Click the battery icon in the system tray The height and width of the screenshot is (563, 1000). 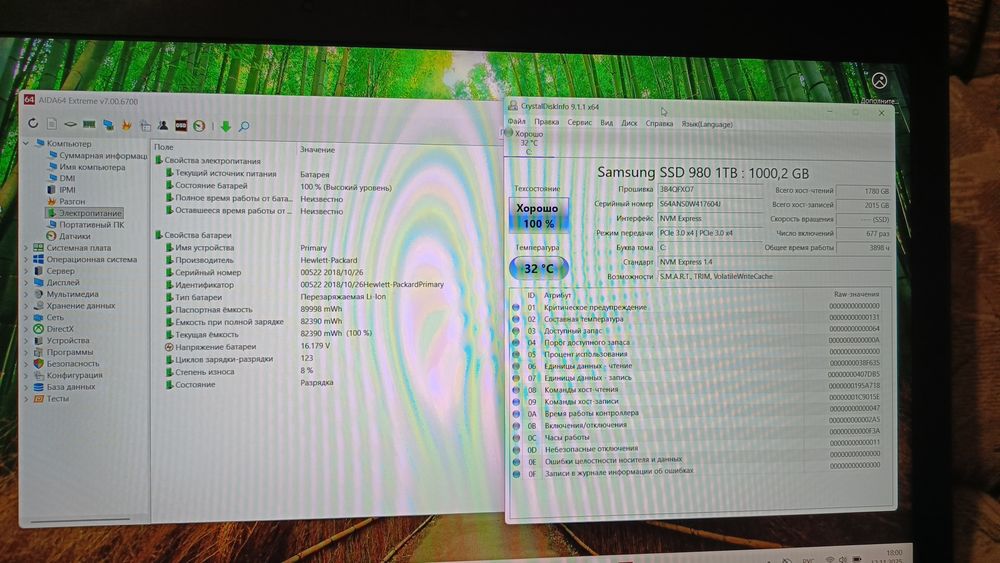coord(857,559)
